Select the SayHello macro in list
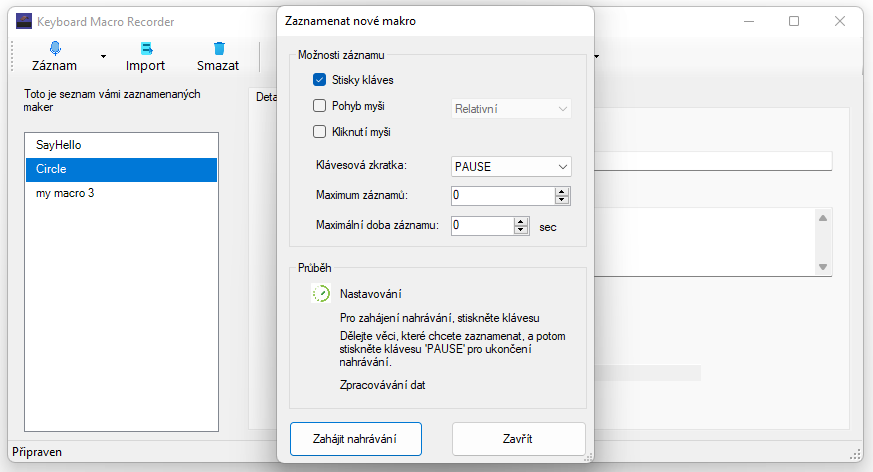The image size is (873, 472). click(x=120, y=145)
